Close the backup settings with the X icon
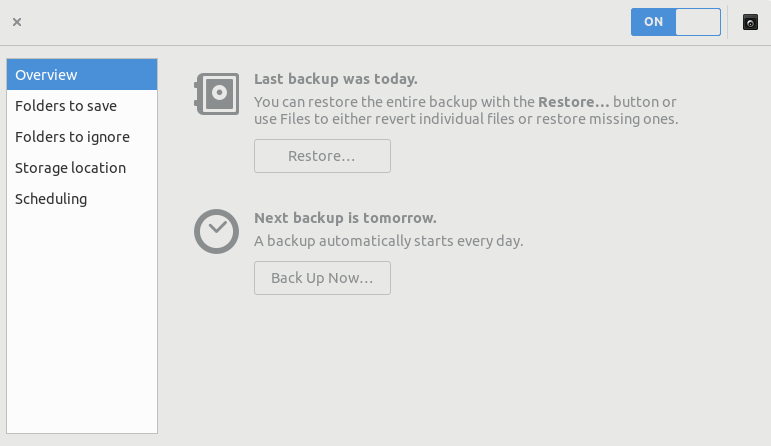 pos(17,22)
